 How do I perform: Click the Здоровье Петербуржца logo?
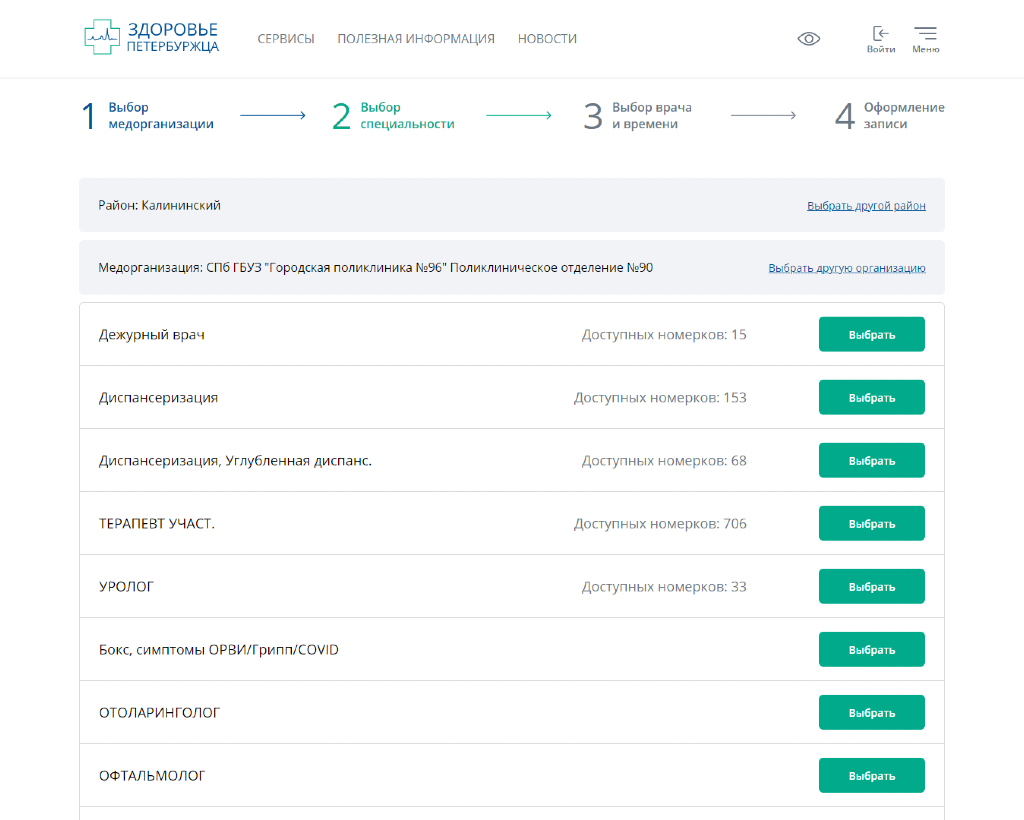(152, 37)
